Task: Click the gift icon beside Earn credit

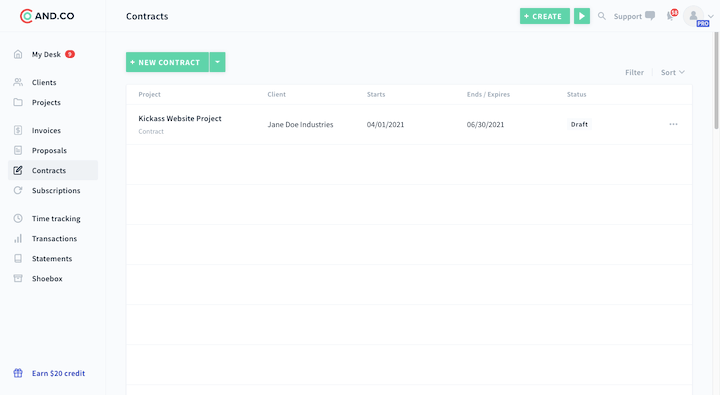Action: (x=18, y=373)
